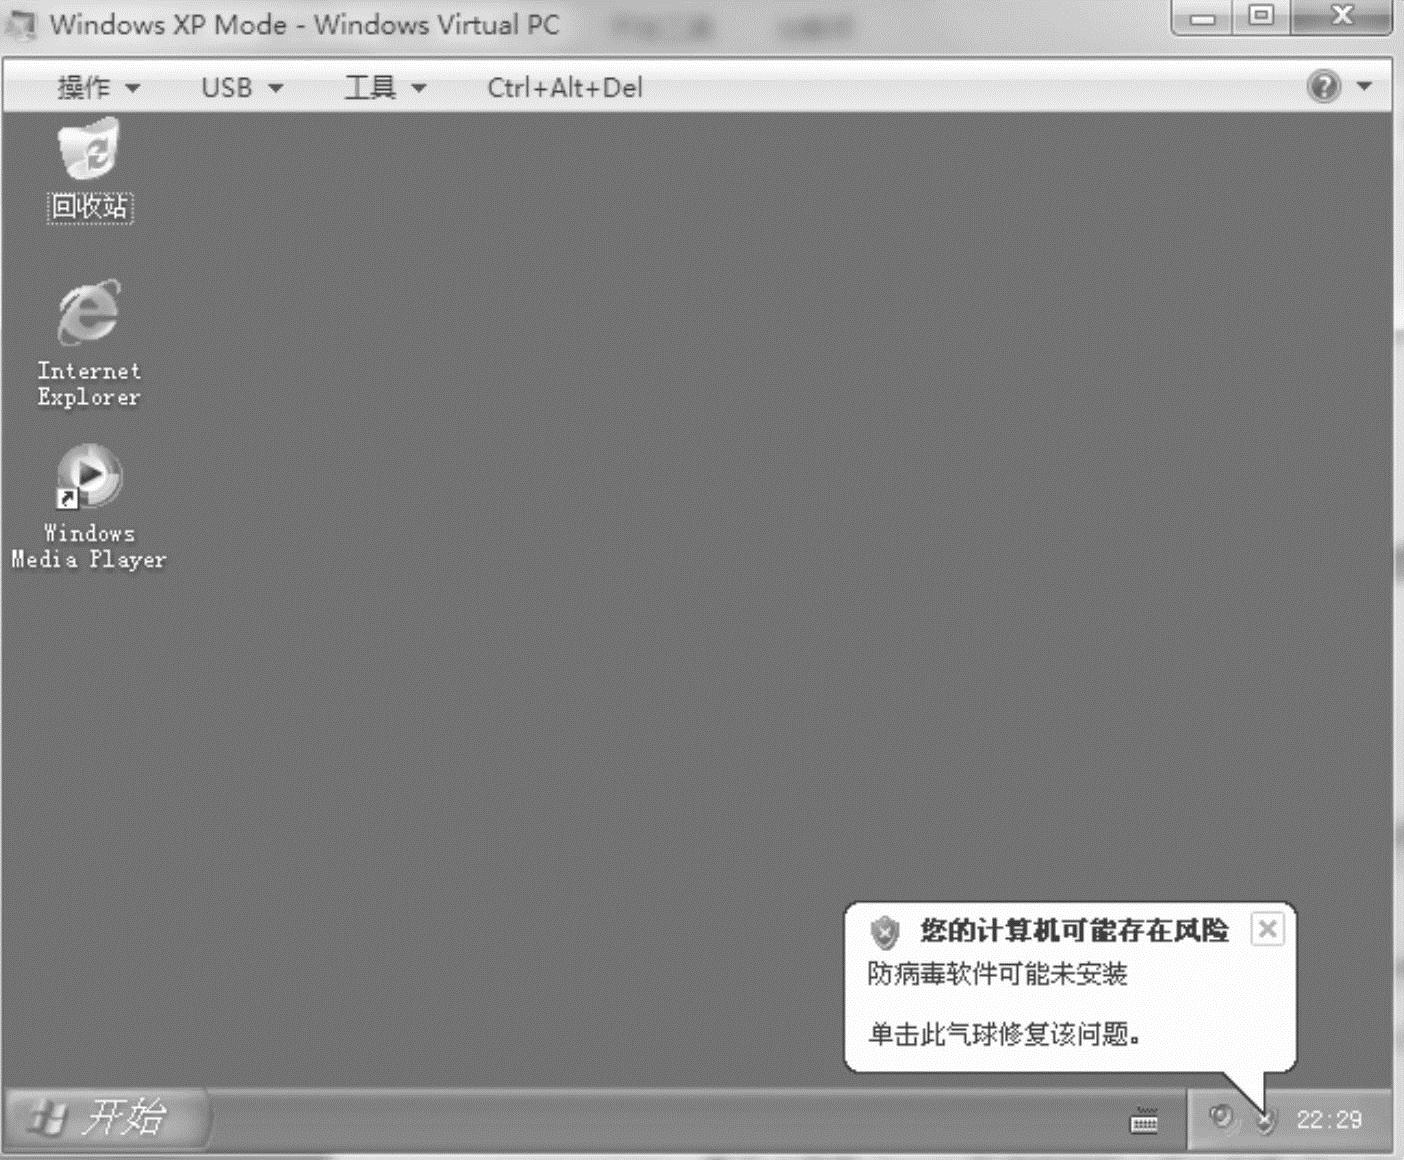Send Ctrl+Alt+Del to the virtual machine
1404x1160 pixels.
click(x=565, y=88)
